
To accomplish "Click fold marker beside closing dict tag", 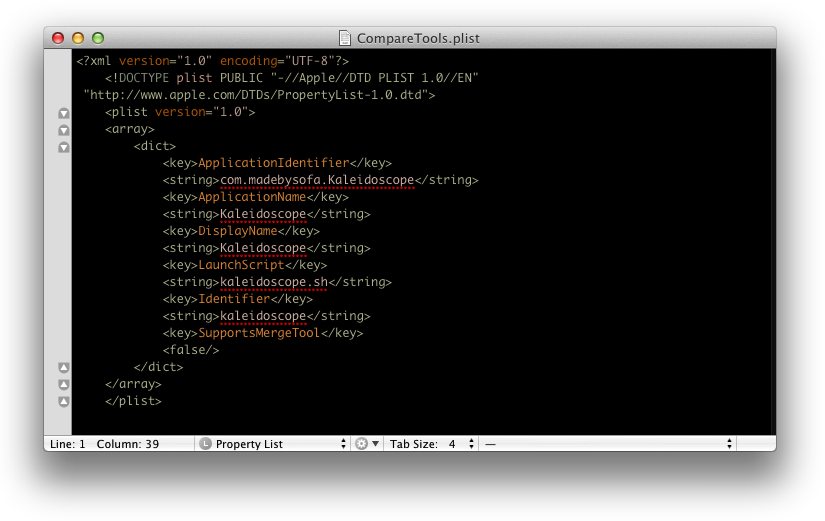I will click(64, 367).
